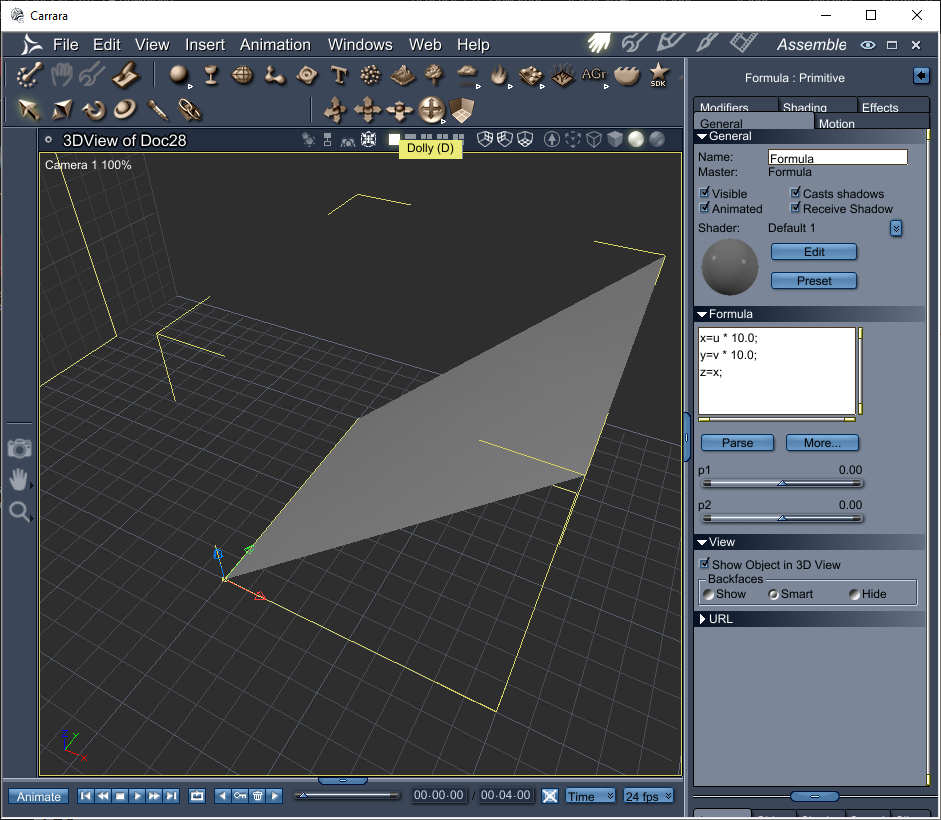The width and height of the screenshot is (941, 820).
Task: Collapse the General section
Action: (x=702, y=136)
